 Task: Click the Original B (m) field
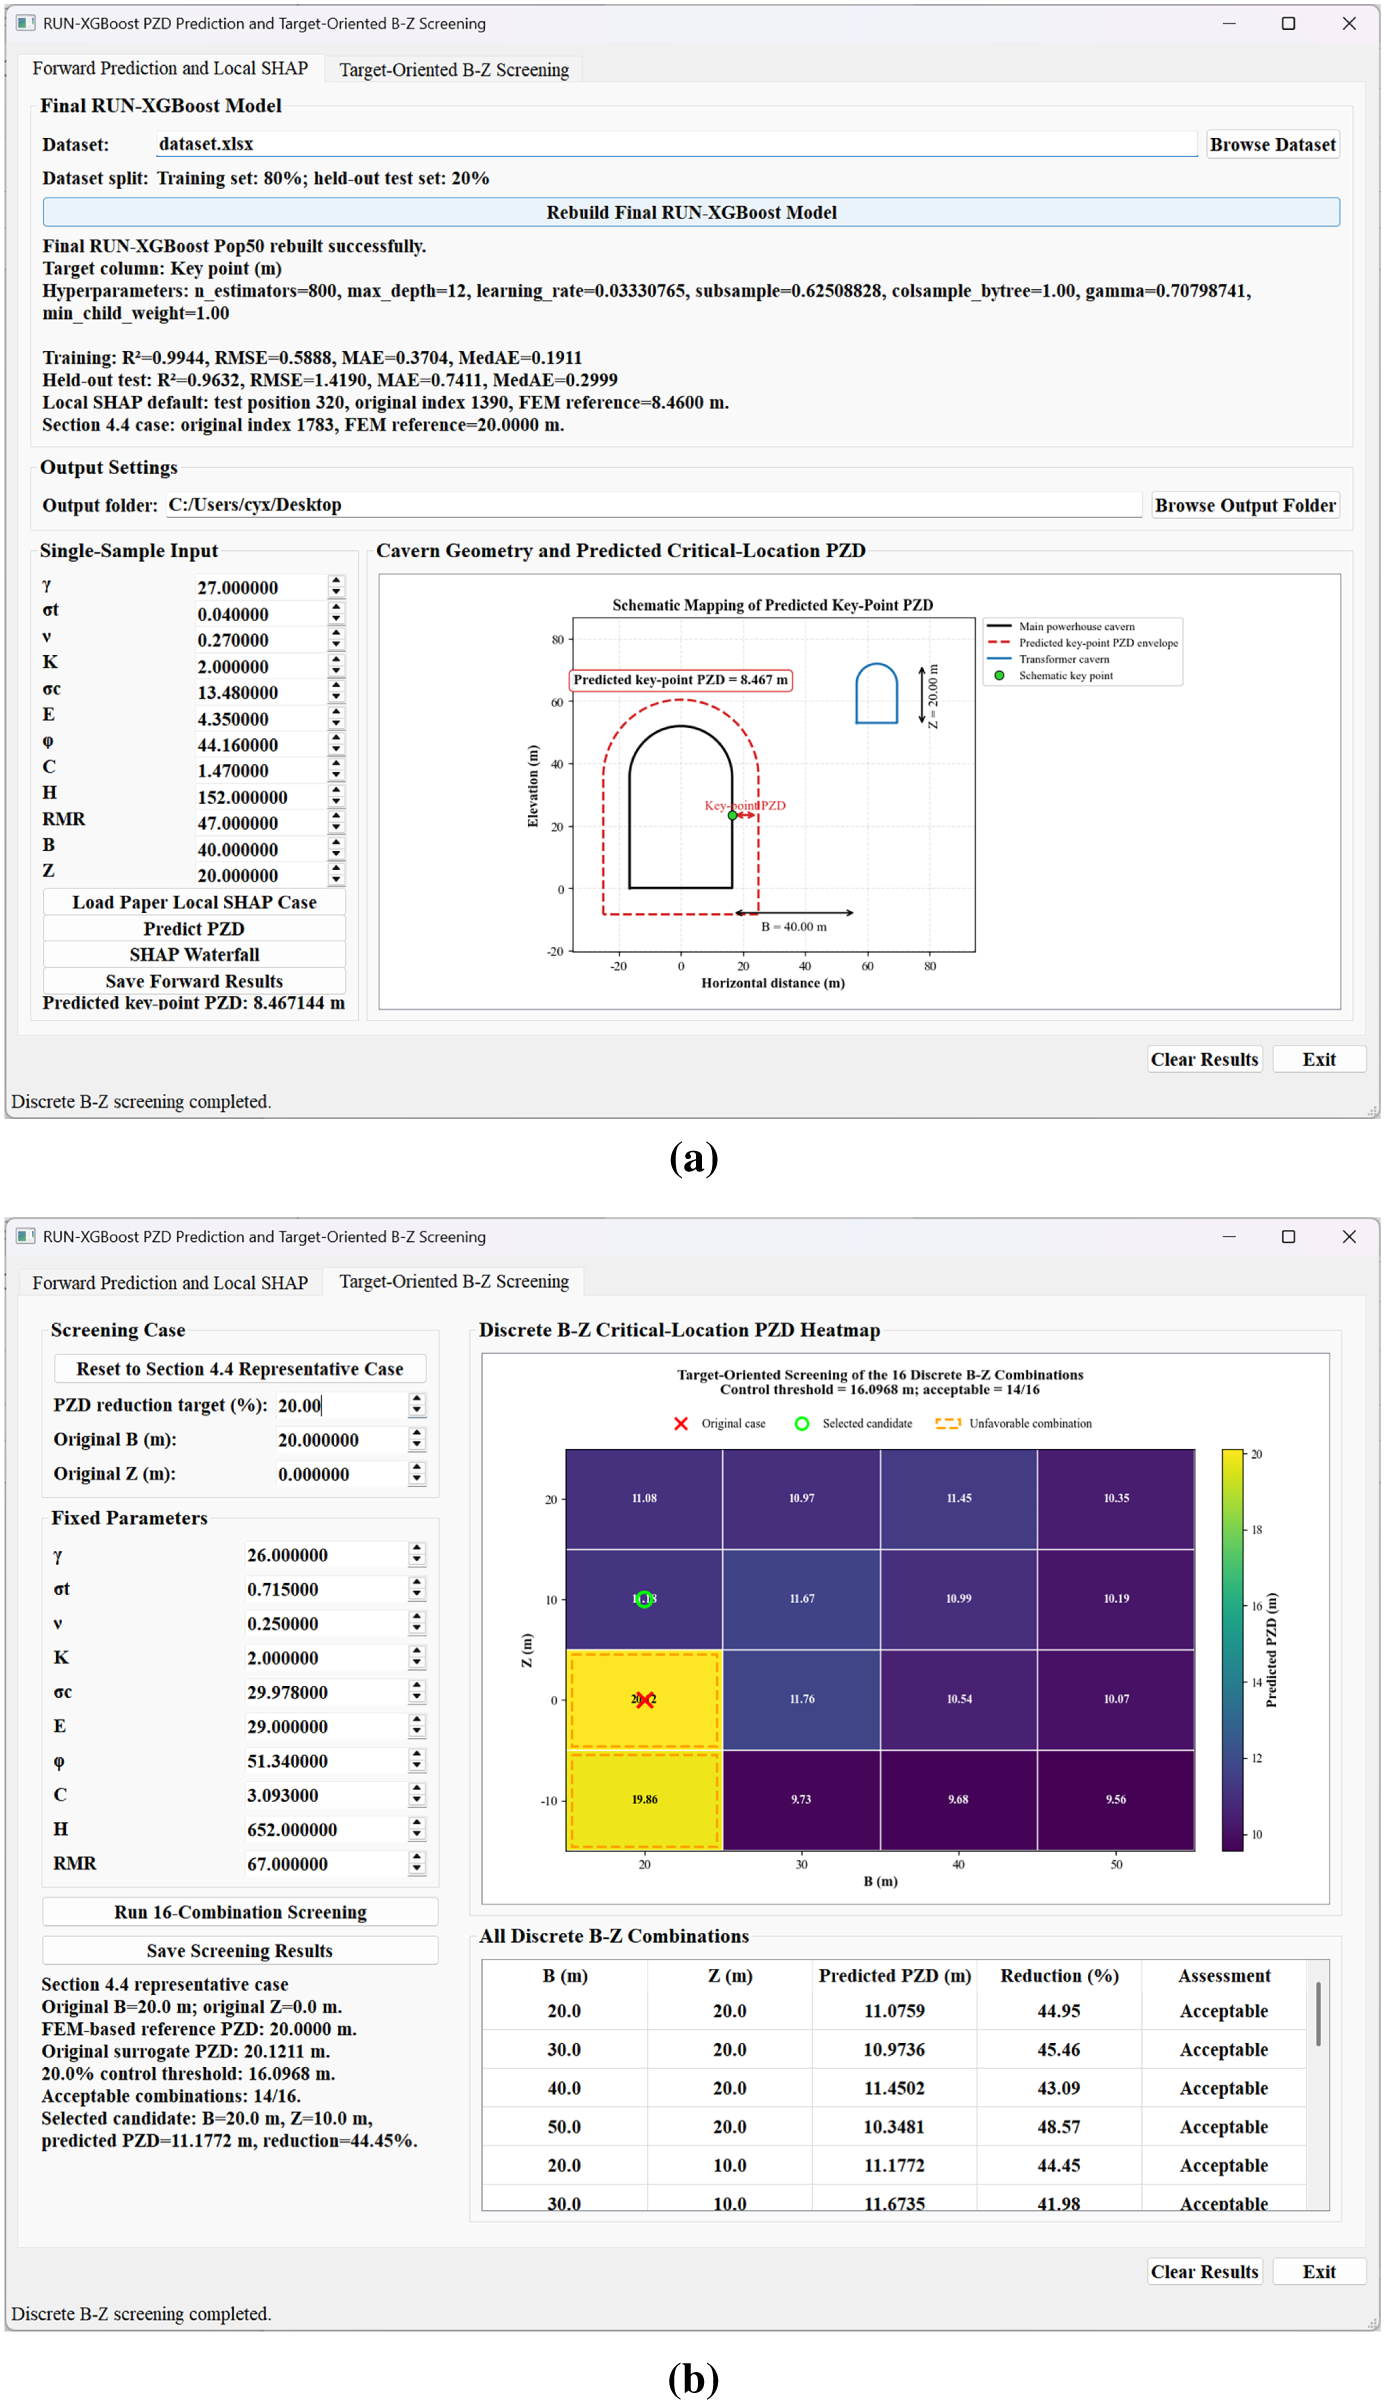[341, 1440]
